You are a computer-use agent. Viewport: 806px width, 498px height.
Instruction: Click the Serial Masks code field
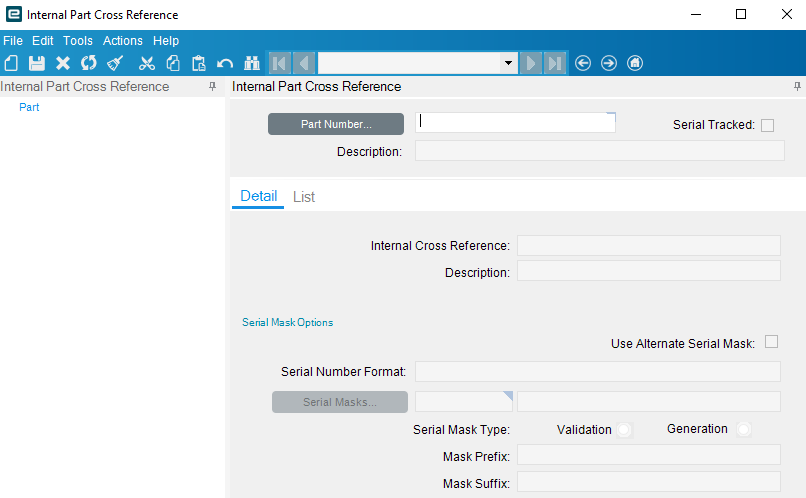tap(464, 401)
